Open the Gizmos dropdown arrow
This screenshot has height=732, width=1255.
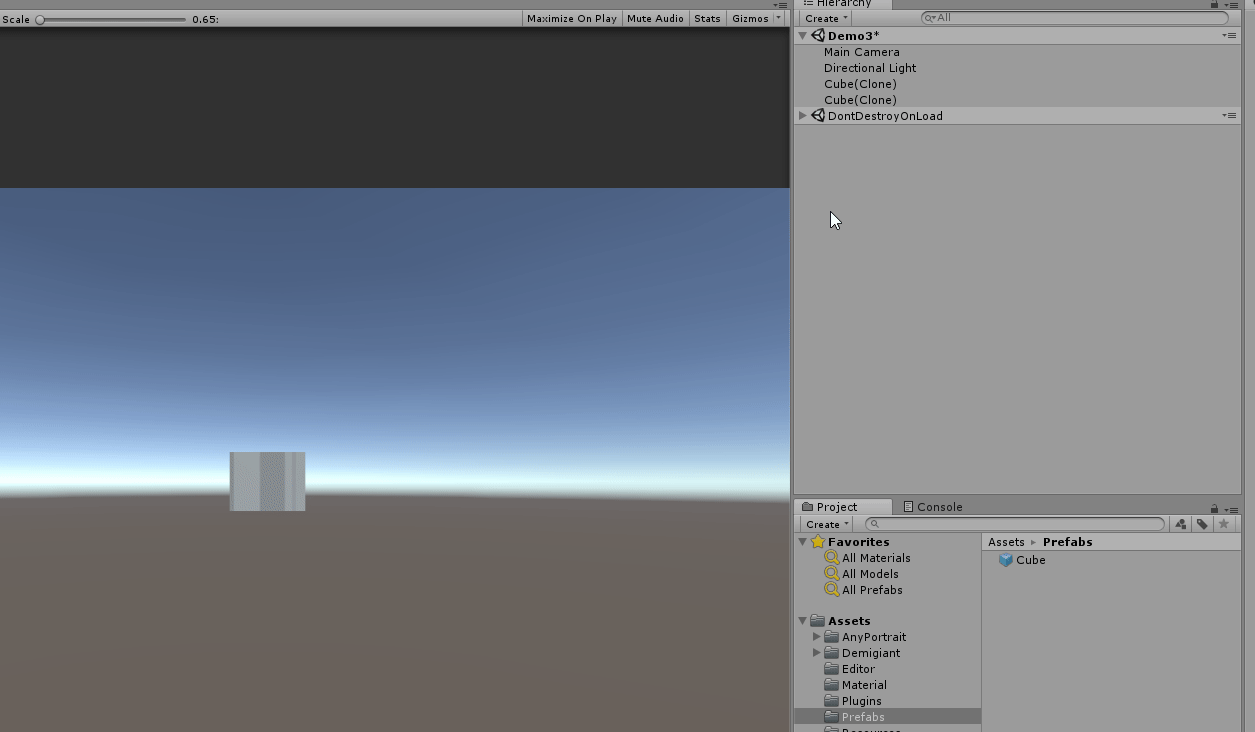[779, 18]
